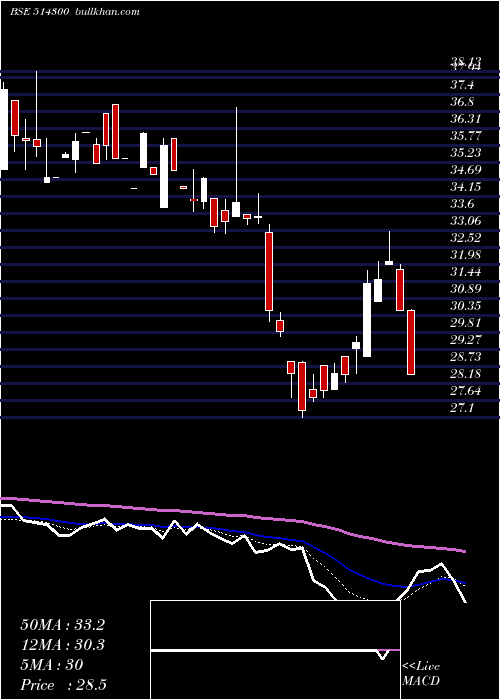Select the 34.15 price axis value
The width and height of the screenshot is (500, 700).
[465, 187]
